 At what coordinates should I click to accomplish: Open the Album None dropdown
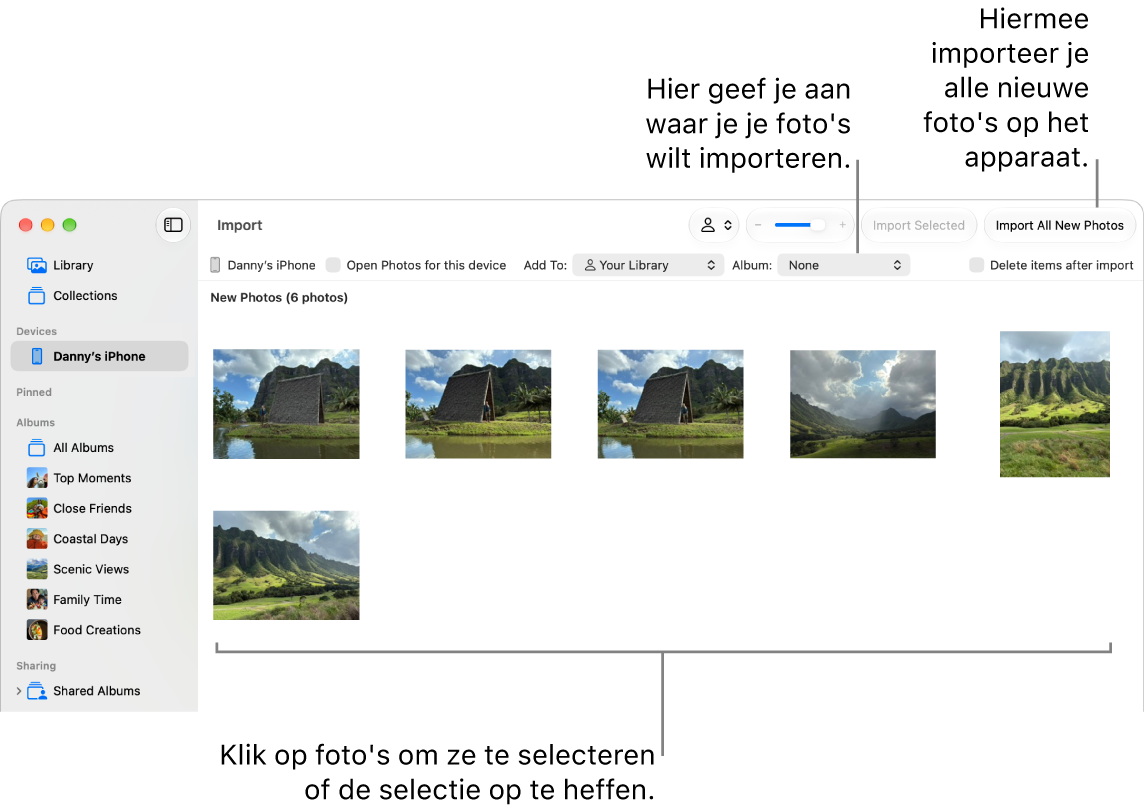pos(843,266)
